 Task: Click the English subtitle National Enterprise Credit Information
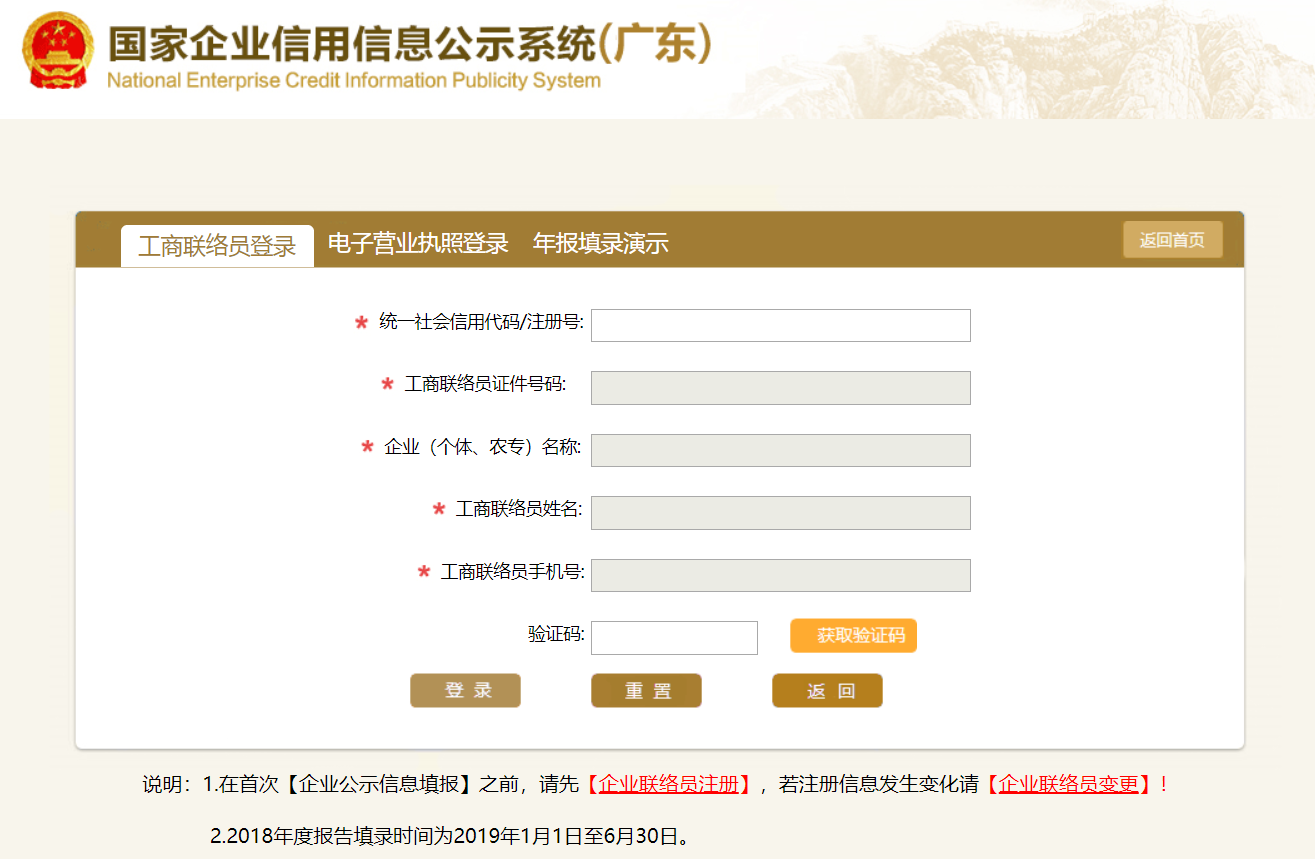[x=353, y=81]
